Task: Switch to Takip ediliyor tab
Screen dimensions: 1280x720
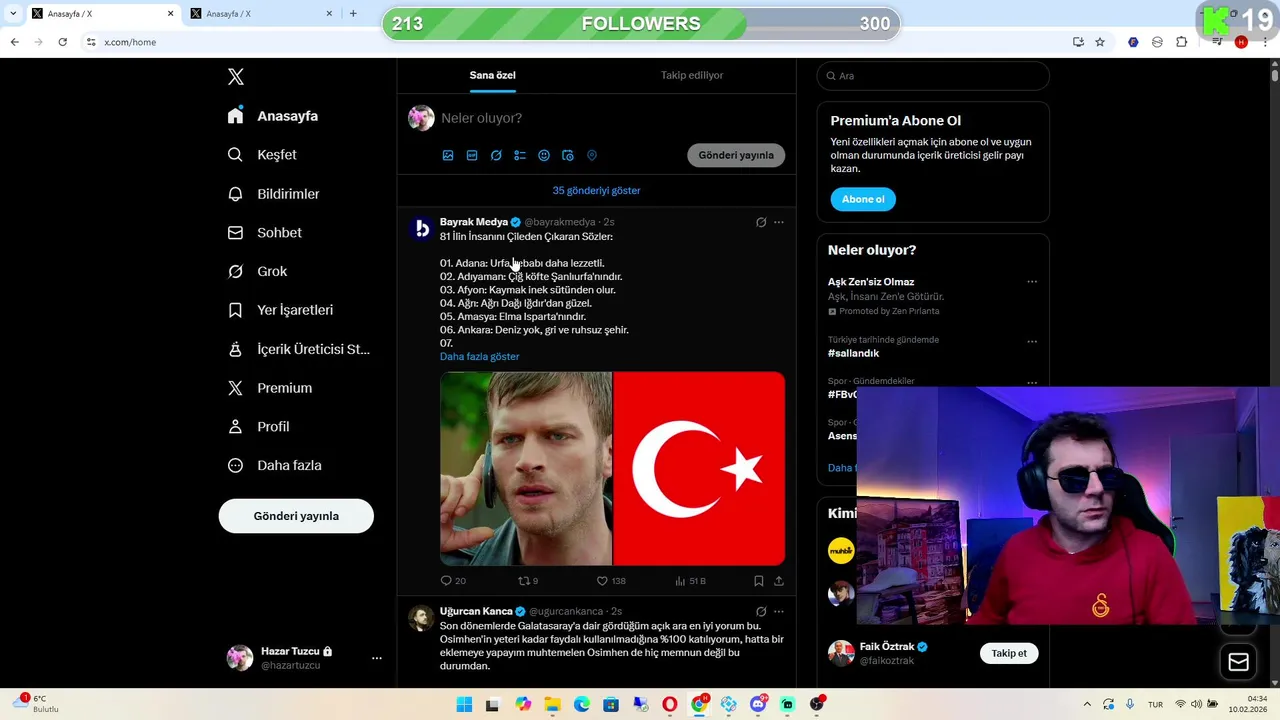Action: [692, 75]
